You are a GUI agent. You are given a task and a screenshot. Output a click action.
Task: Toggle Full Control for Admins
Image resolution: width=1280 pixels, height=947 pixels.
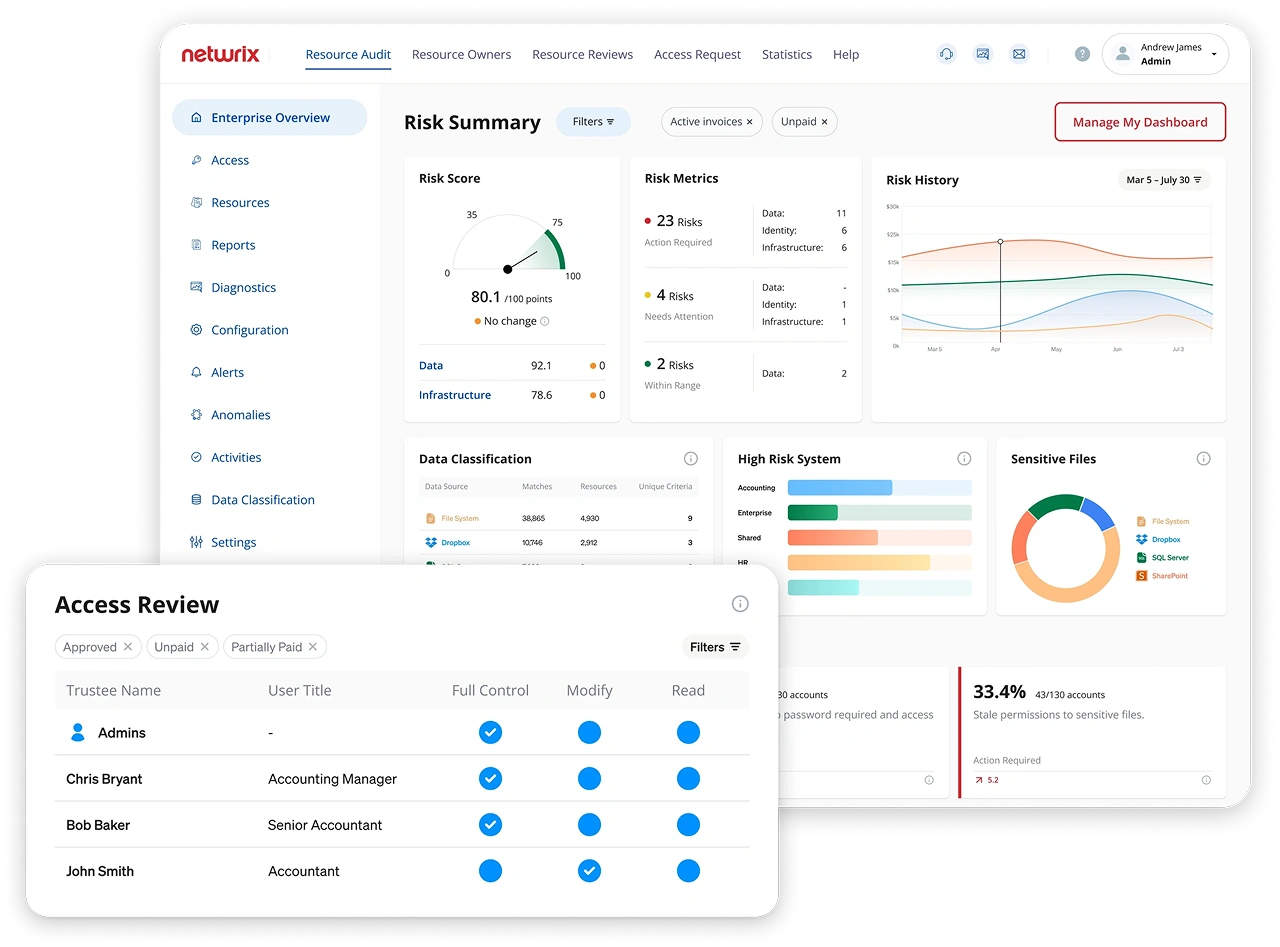[490, 733]
